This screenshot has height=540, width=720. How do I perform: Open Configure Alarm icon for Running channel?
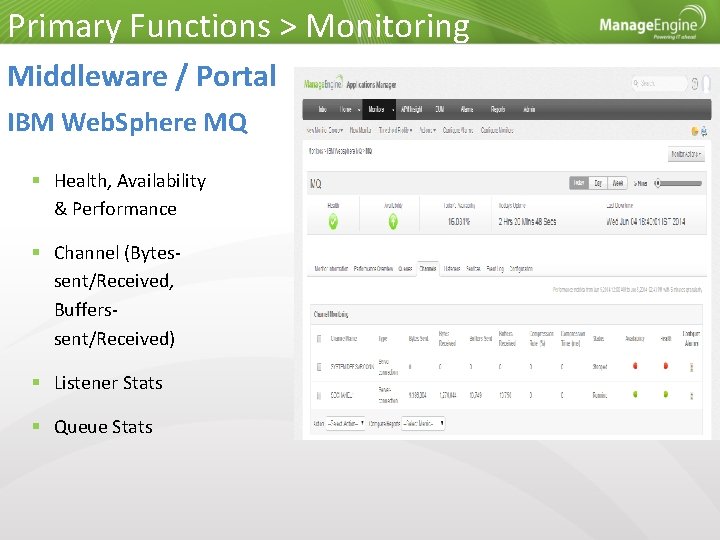pyautogui.click(x=692, y=395)
